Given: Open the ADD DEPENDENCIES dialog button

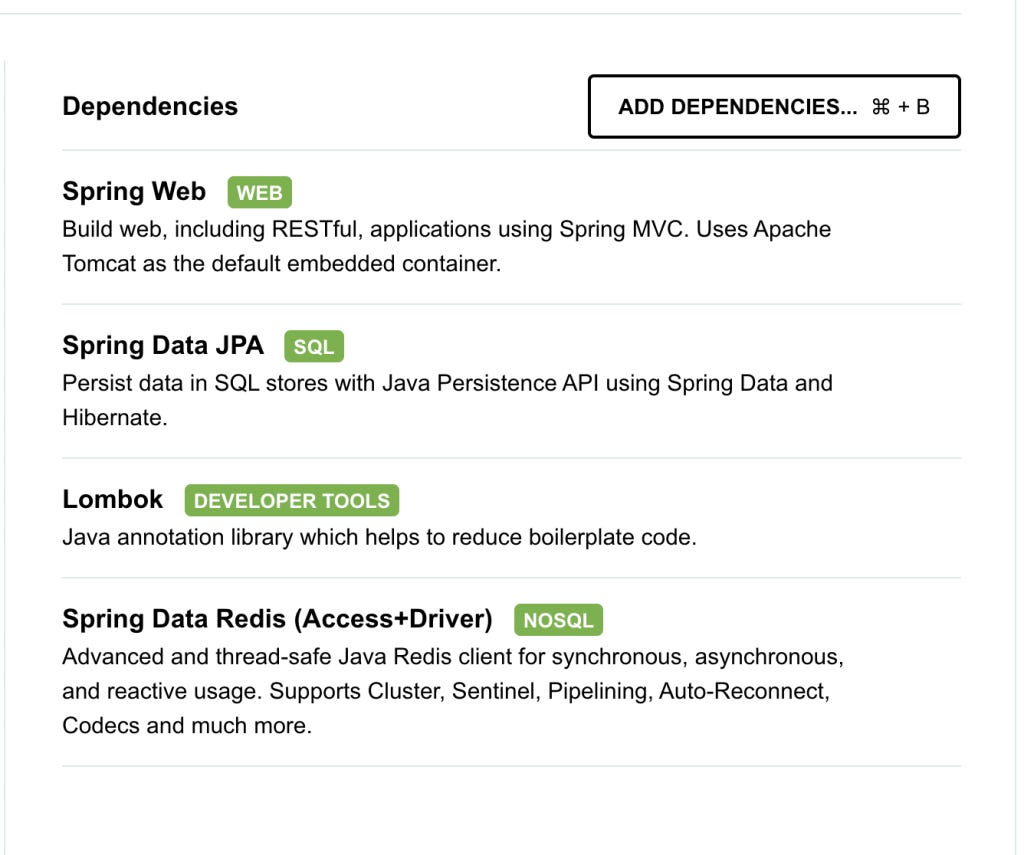Looking at the screenshot, I should (774, 106).
